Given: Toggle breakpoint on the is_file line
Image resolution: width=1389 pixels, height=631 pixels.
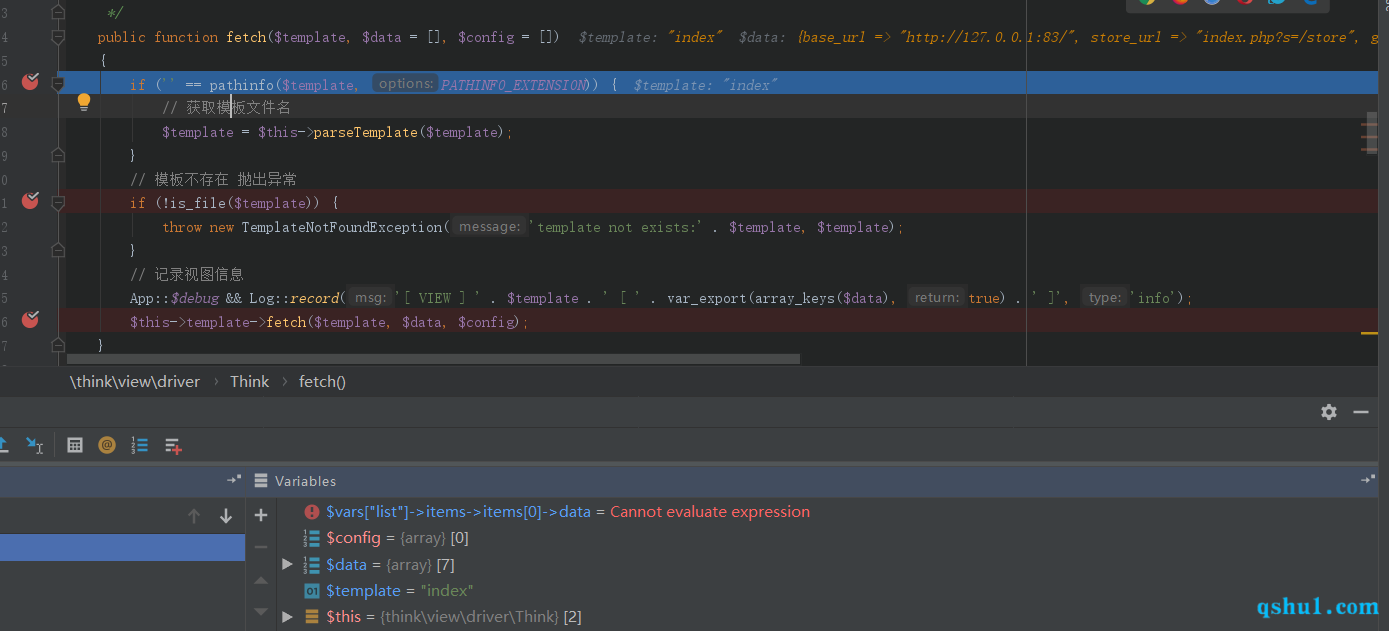Looking at the screenshot, I should [30, 201].
